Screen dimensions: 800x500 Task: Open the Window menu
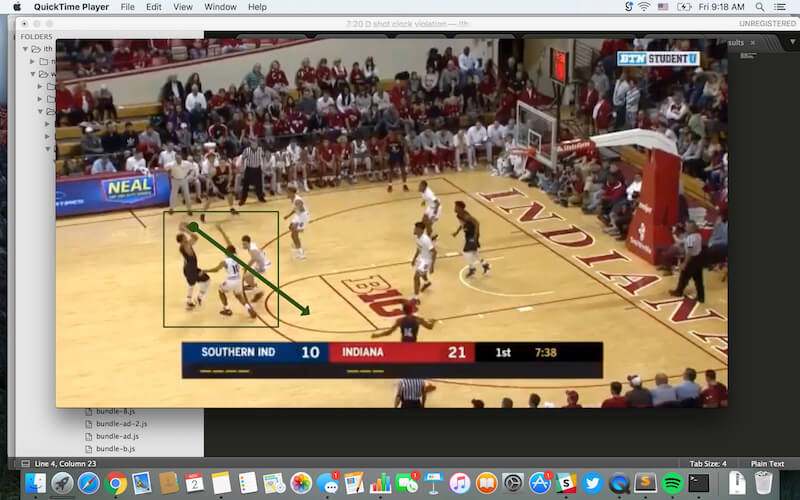(220, 7)
